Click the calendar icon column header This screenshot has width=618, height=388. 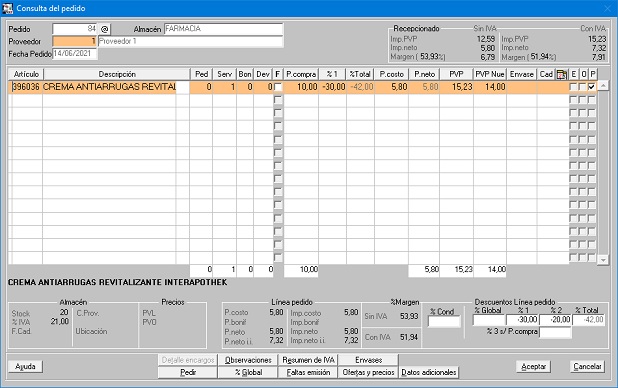pyautogui.click(x=562, y=75)
